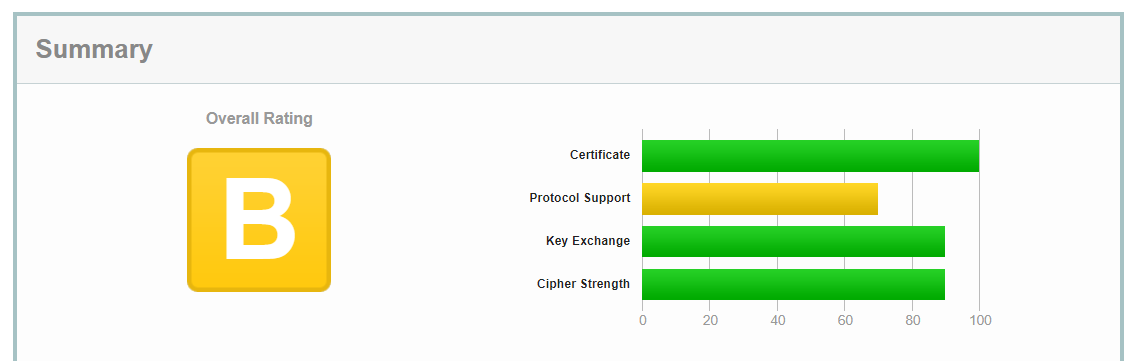The height and width of the screenshot is (361, 1136).
Task: Select the green Cipher Strength bar
Action: pos(793,284)
